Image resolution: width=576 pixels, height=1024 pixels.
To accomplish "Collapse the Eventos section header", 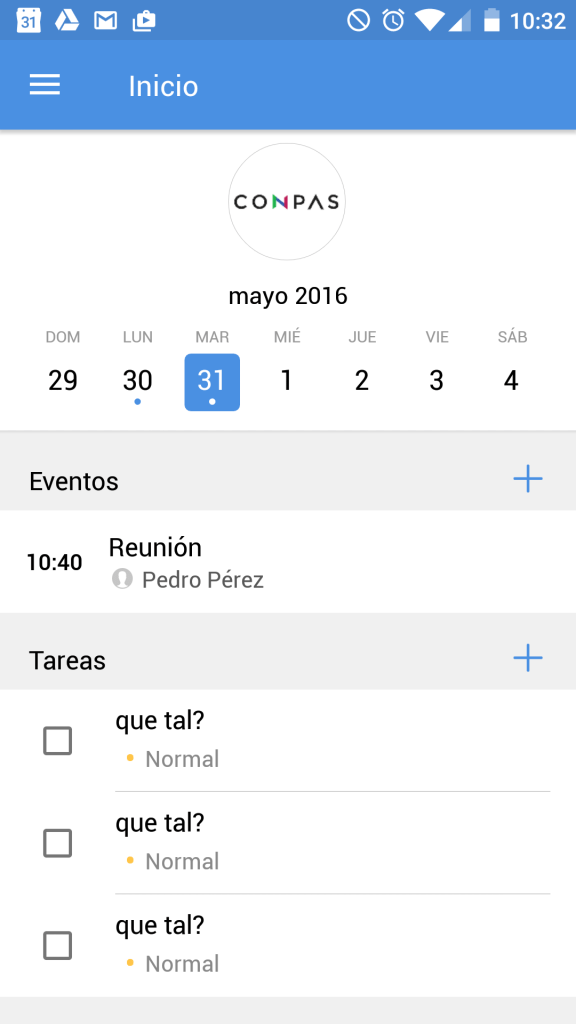I will pyautogui.click(x=74, y=481).
